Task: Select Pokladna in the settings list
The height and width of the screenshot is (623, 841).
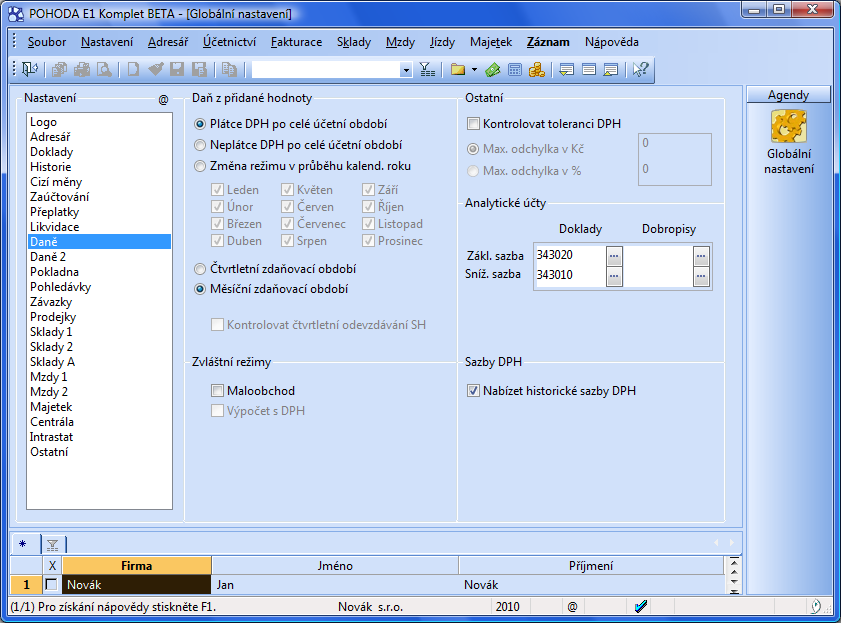Action: coord(99,272)
